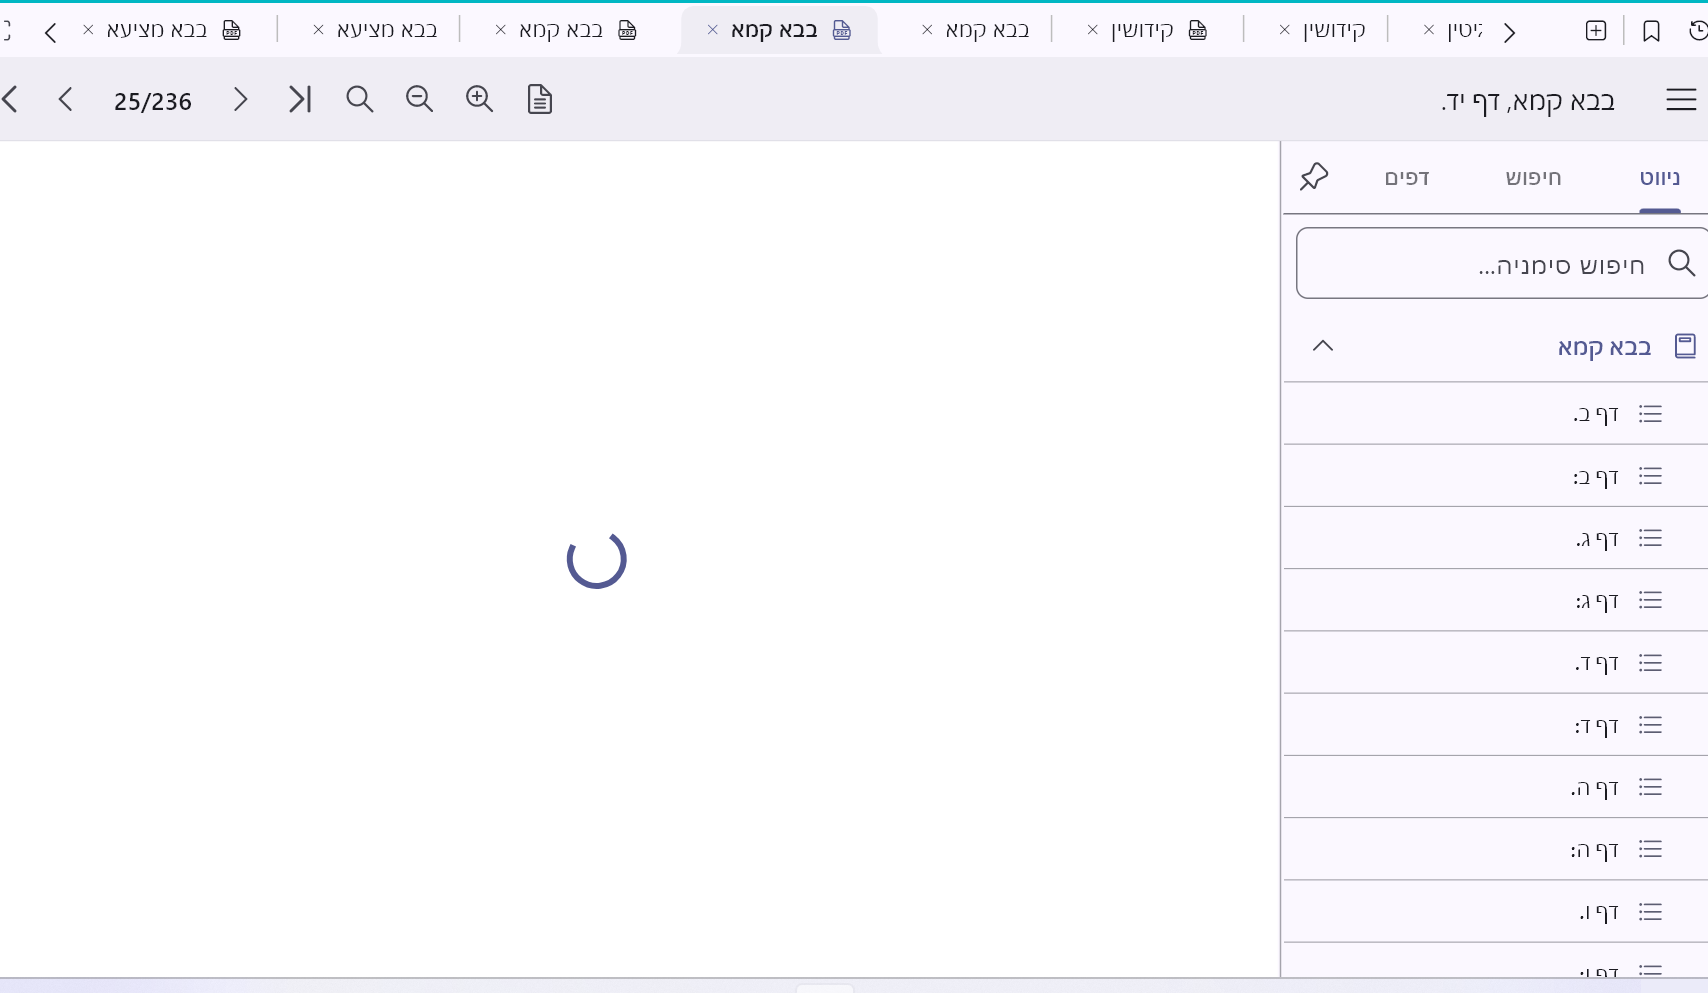Switch to the דפים tab

click(x=1406, y=178)
